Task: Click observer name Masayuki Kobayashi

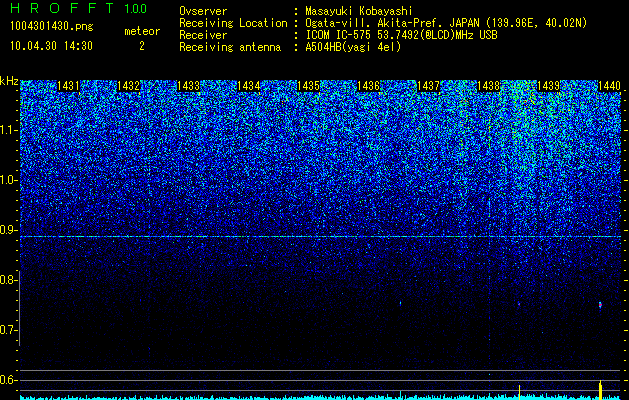Action: click(x=359, y=11)
